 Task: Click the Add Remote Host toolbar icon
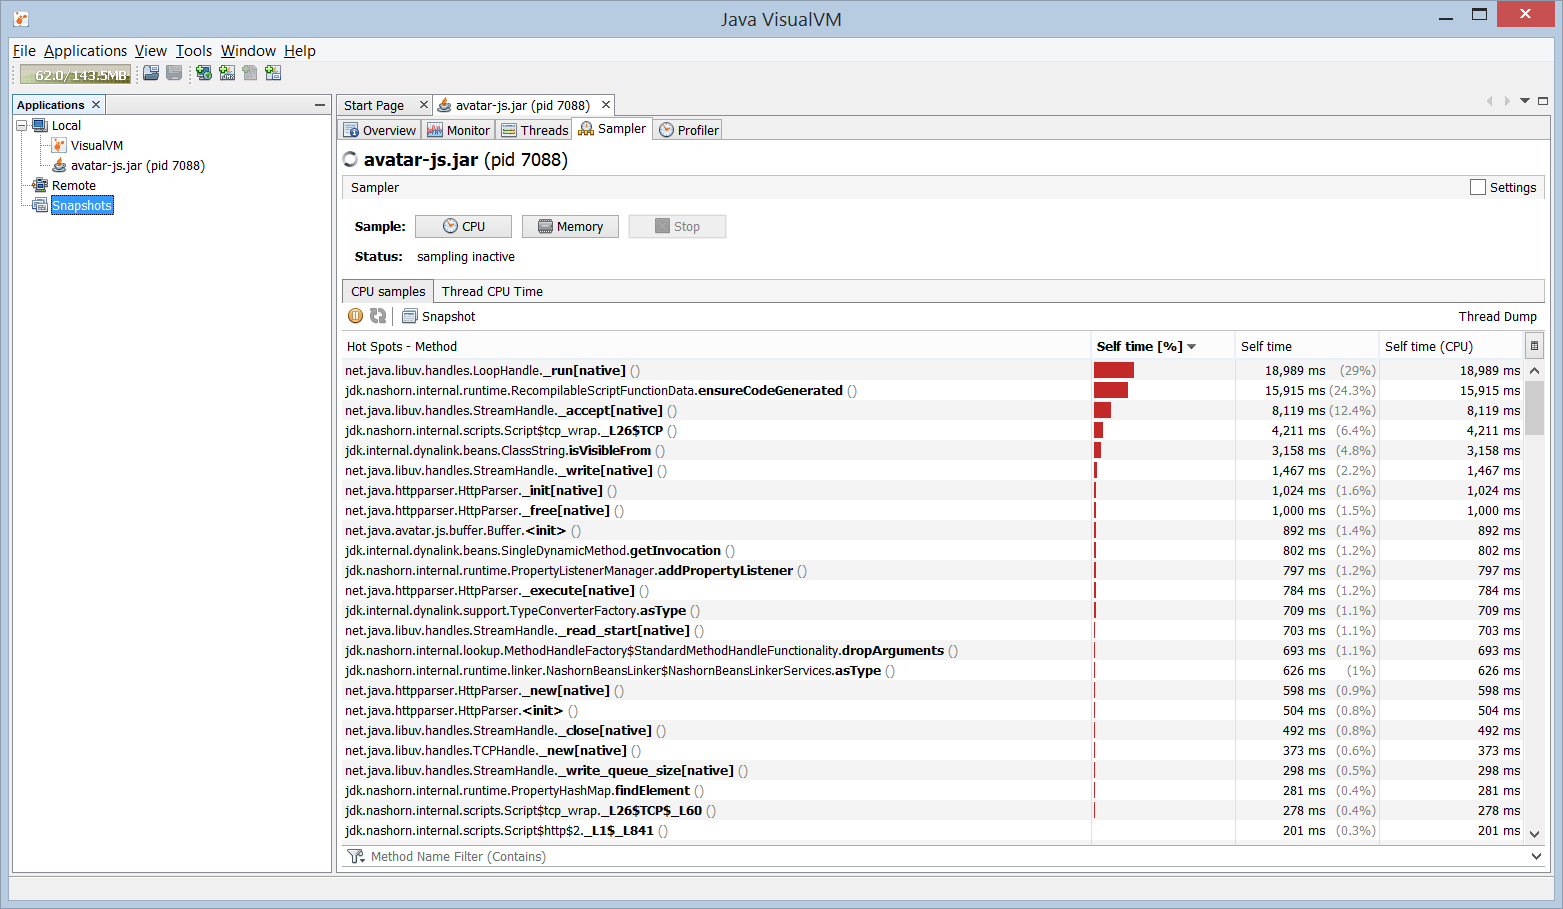click(204, 73)
